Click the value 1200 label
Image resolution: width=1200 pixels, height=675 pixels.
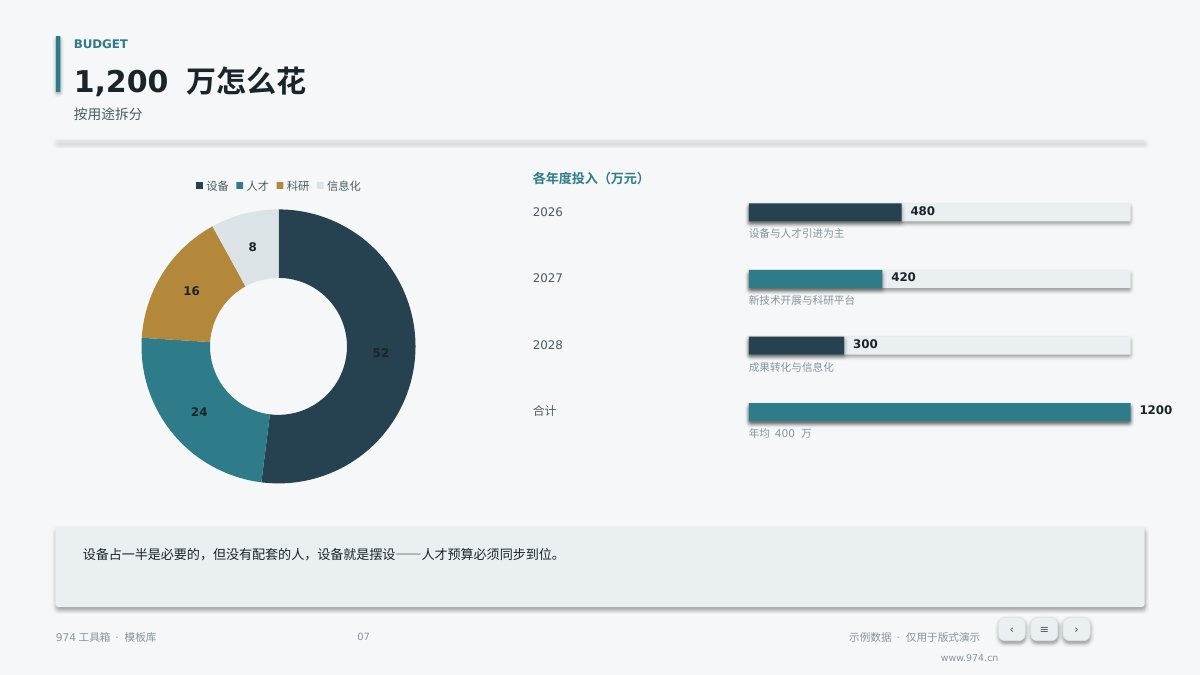(x=1155, y=410)
